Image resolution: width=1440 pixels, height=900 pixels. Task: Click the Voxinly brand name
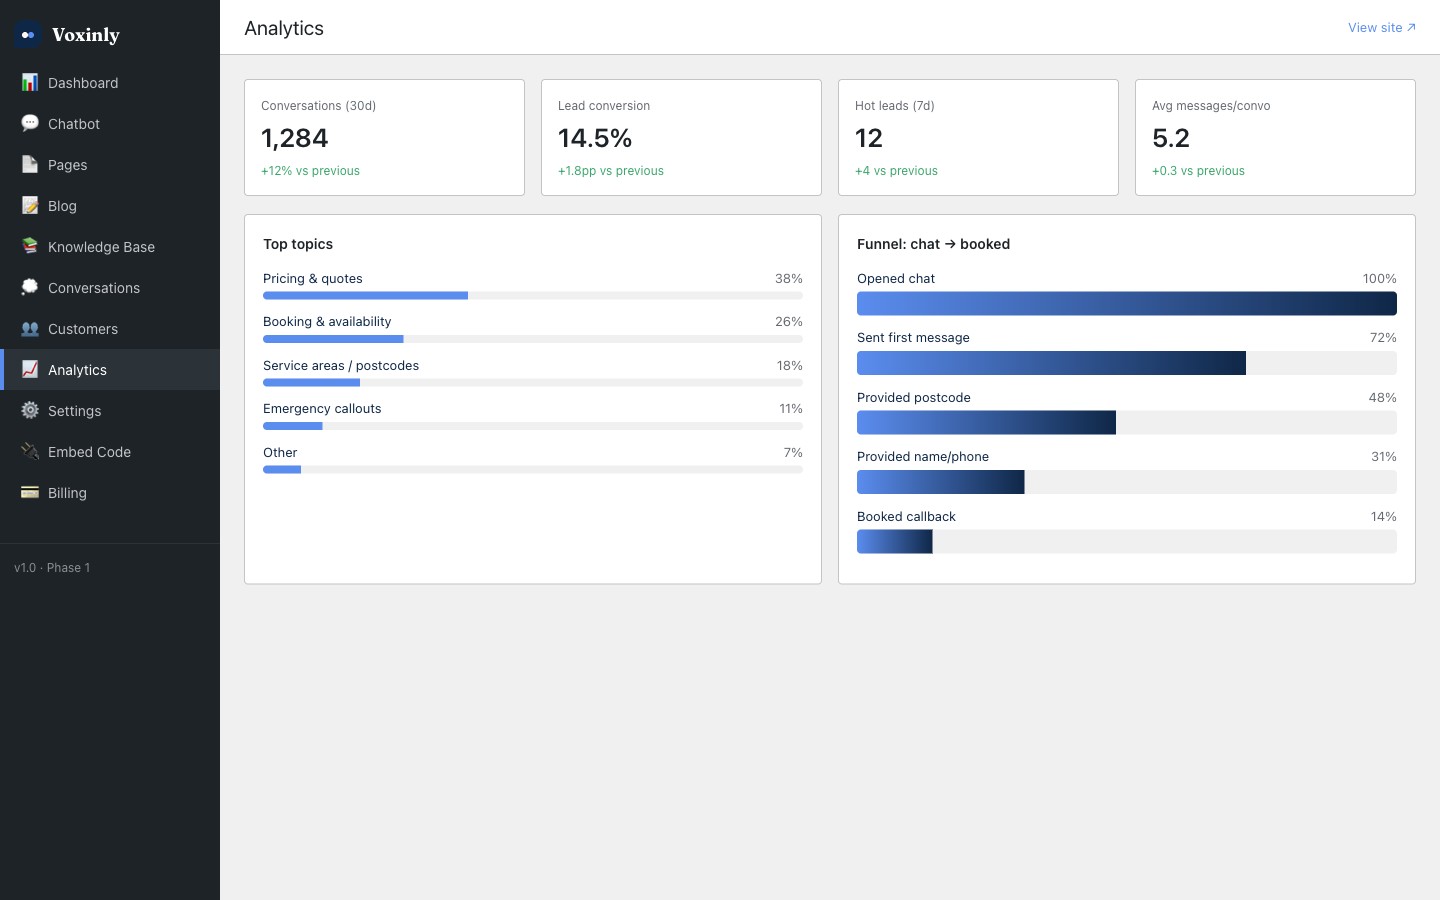[86, 35]
